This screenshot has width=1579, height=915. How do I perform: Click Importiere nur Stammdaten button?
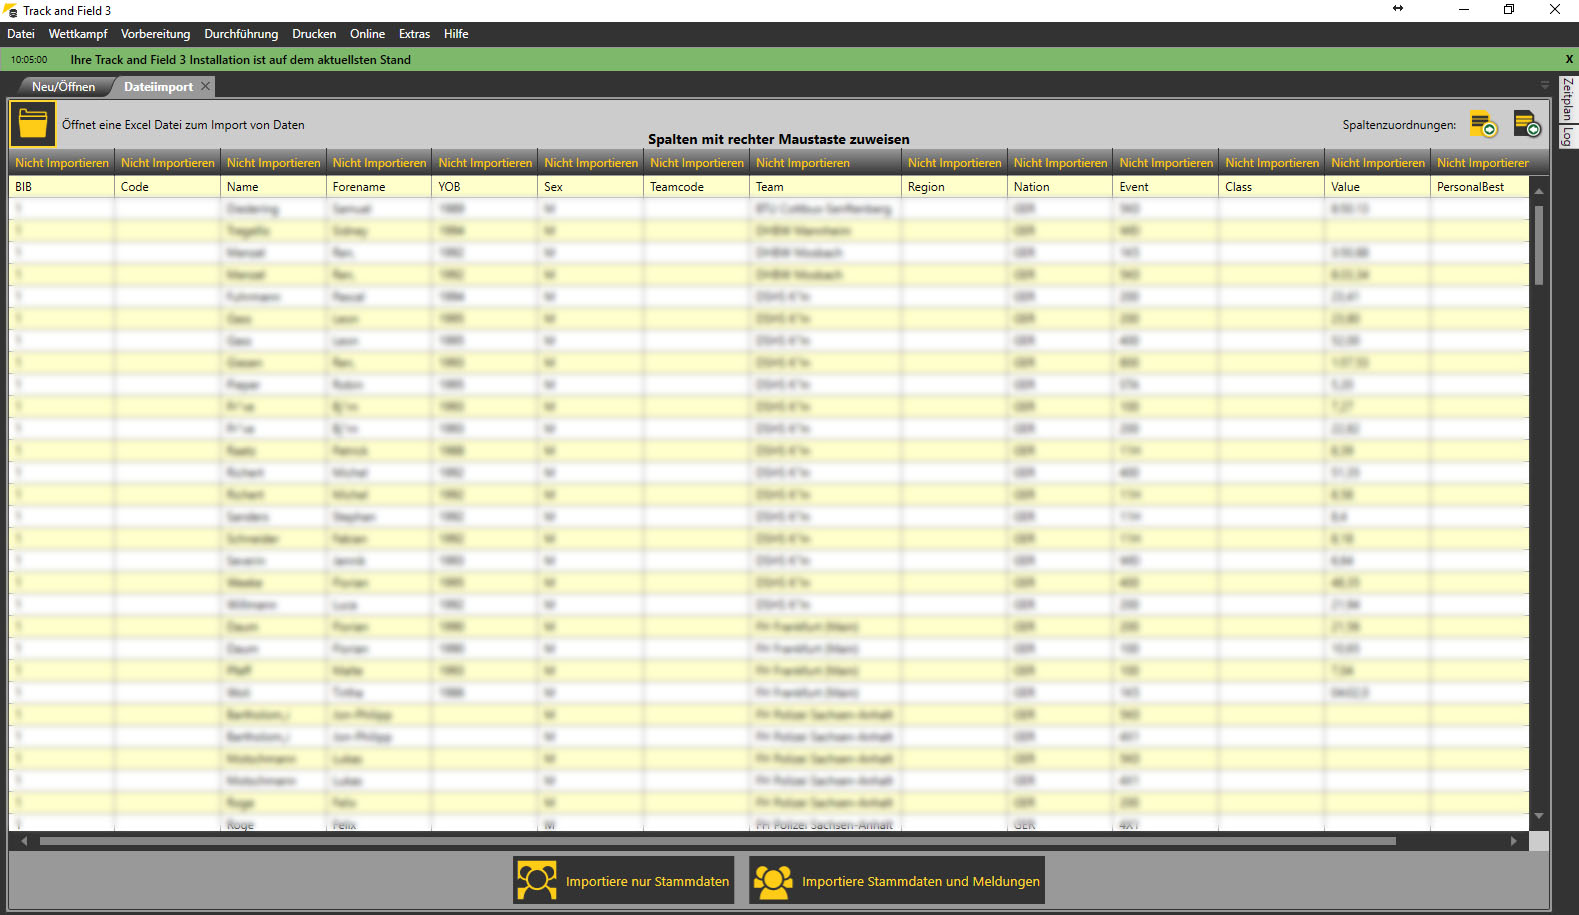point(624,881)
